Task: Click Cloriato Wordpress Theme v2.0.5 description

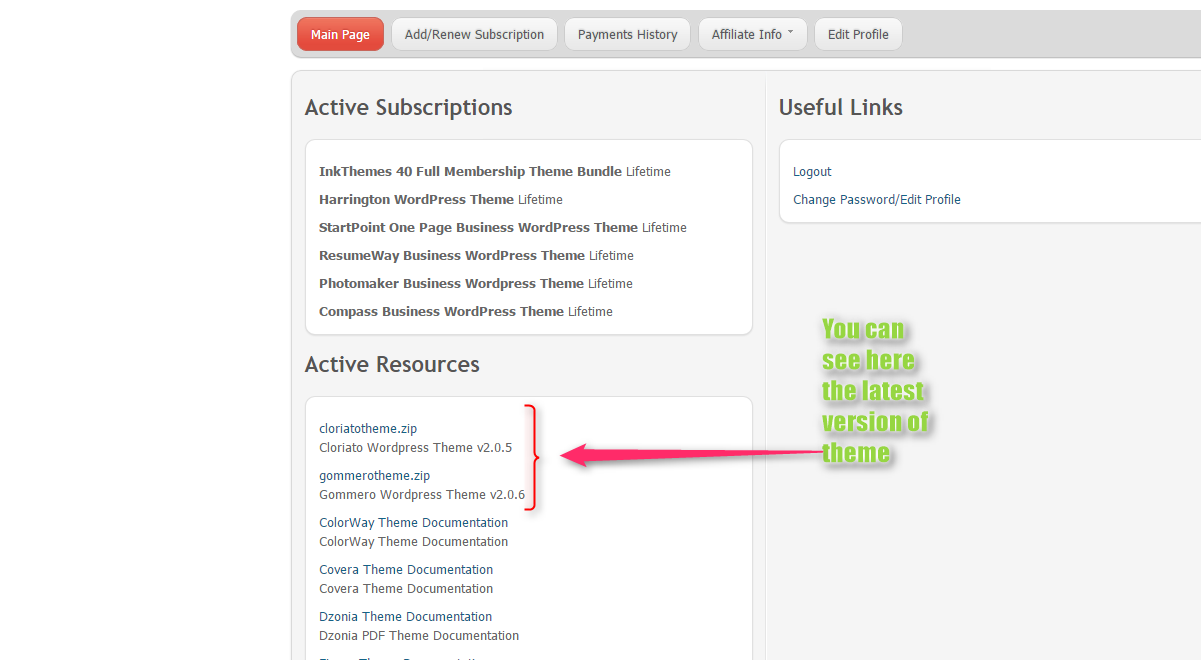Action: coord(415,448)
